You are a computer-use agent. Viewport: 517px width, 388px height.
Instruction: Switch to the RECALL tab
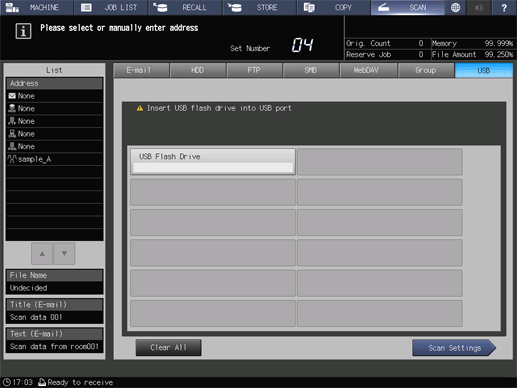[185, 8]
